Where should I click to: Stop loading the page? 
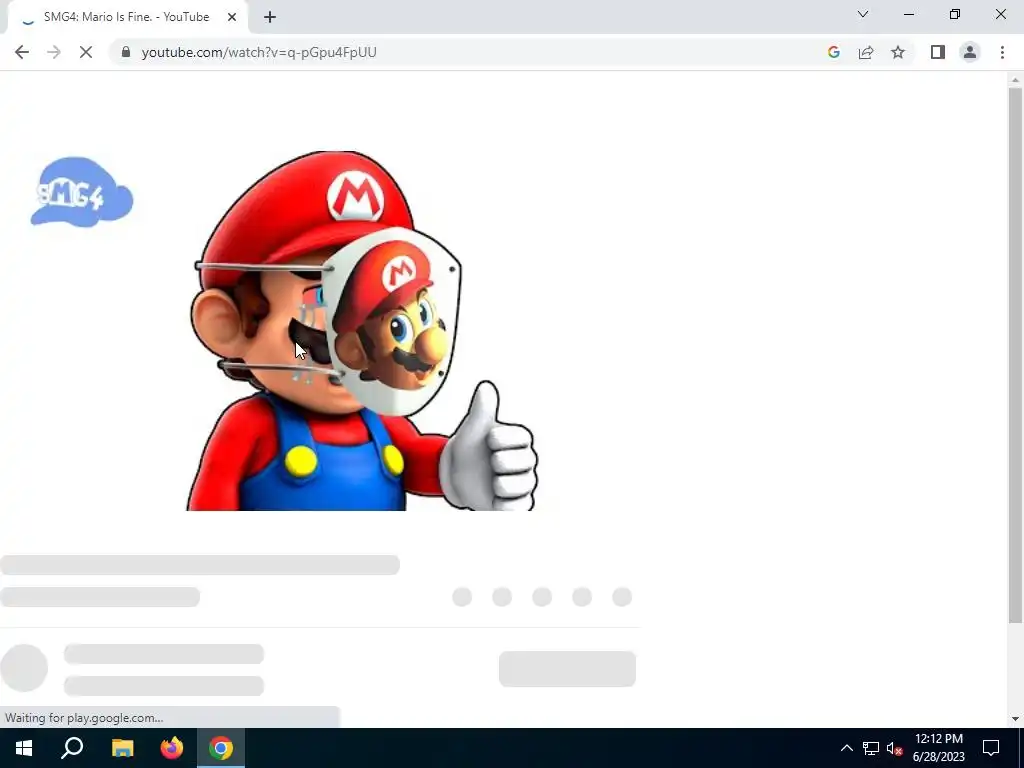click(86, 52)
